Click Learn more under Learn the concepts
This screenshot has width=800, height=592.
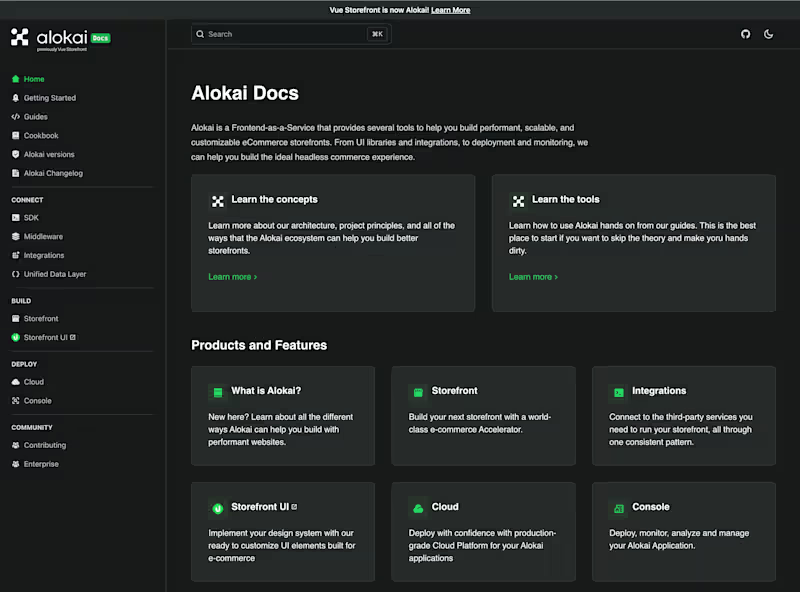[231, 276]
